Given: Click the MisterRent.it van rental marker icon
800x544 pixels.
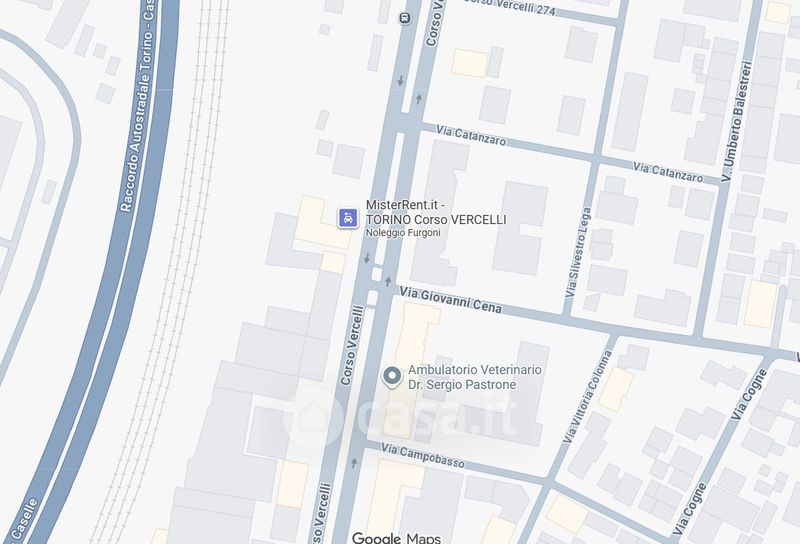Looking at the screenshot, I should point(348,218).
